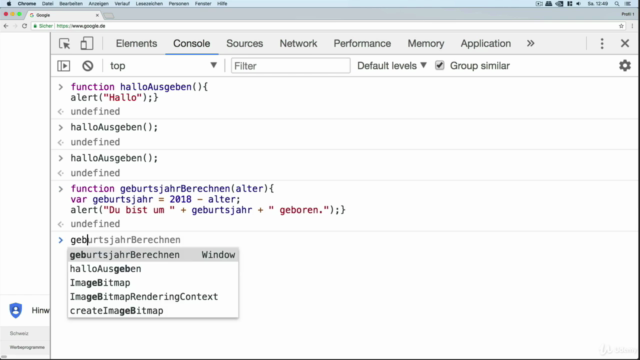Open Spotlight search icon in menu bar
The width and height of the screenshot is (640, 360).
pyautogui.click(x=617, y=4)
